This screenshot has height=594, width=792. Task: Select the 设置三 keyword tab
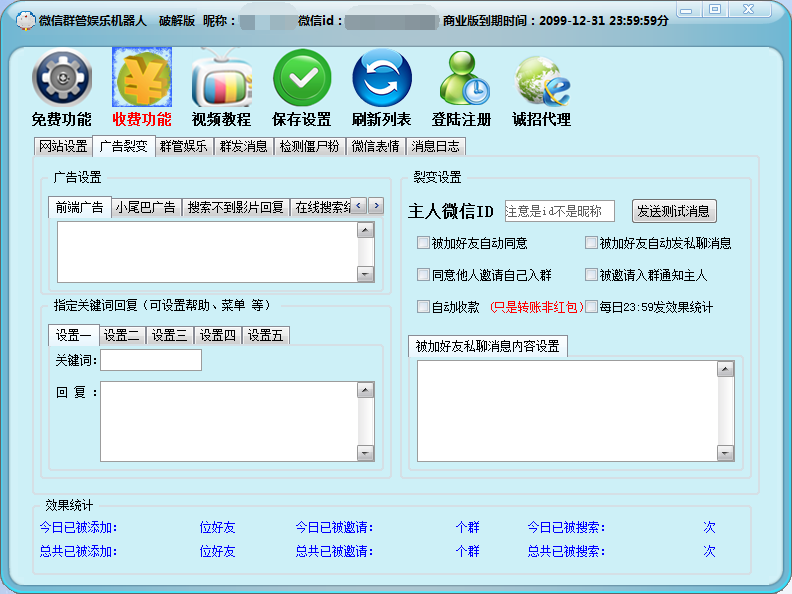pyautogui.click(x=170, y=335)
